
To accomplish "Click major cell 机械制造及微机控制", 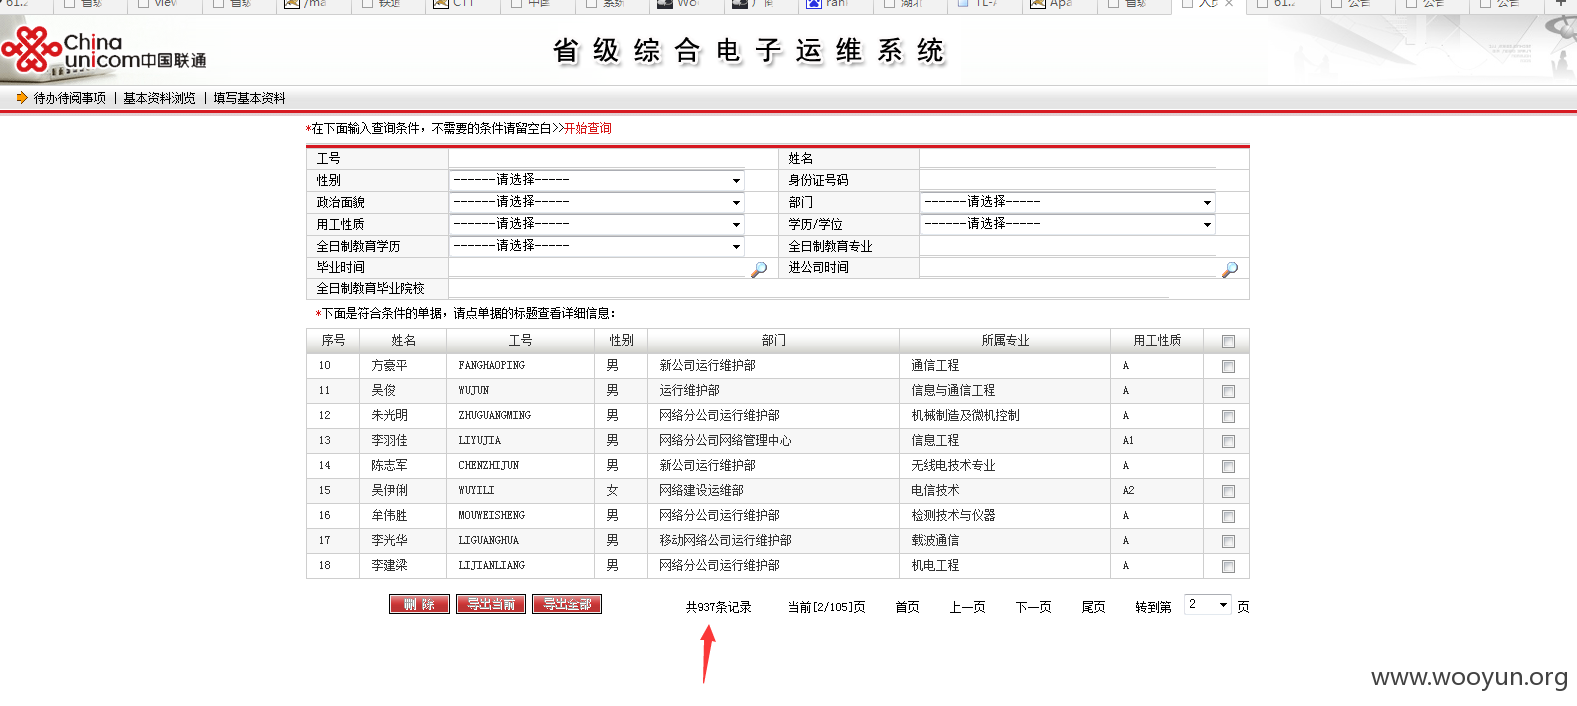I will pos(965,416).
